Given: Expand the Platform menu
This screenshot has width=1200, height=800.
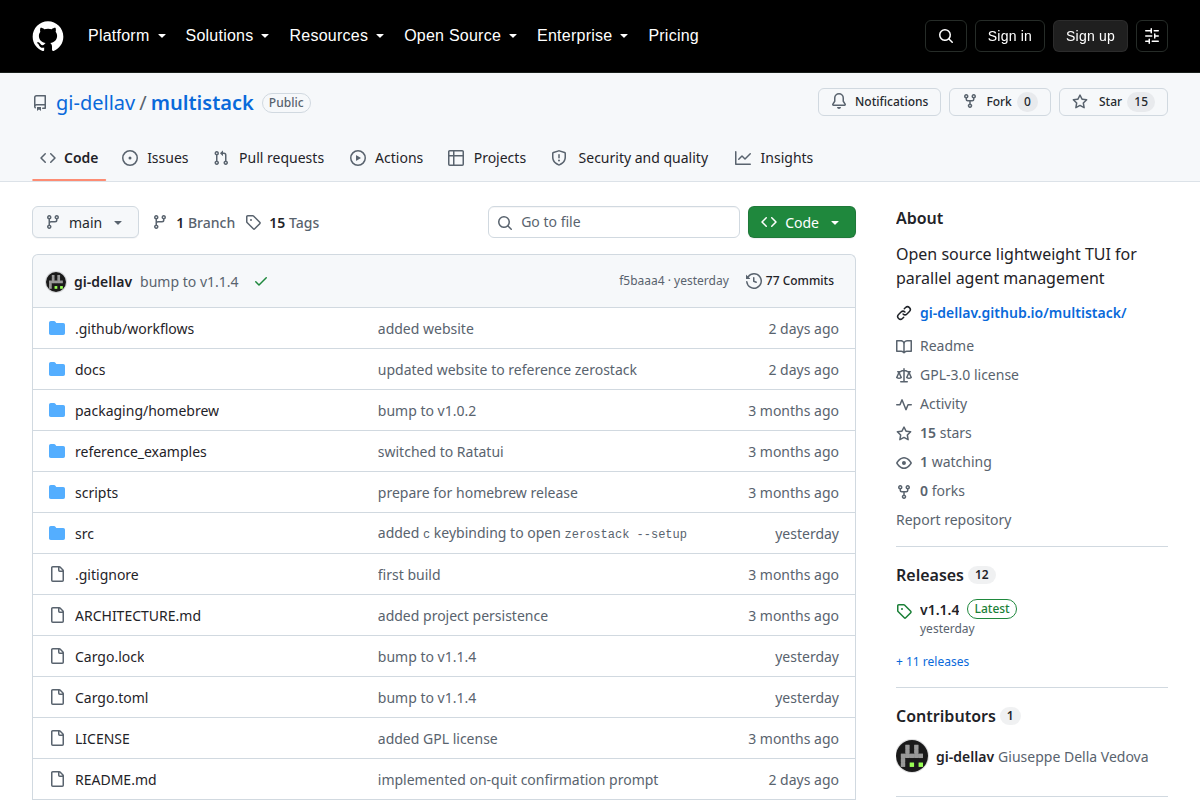Looking at the screenshot, I should coord(126,36).
